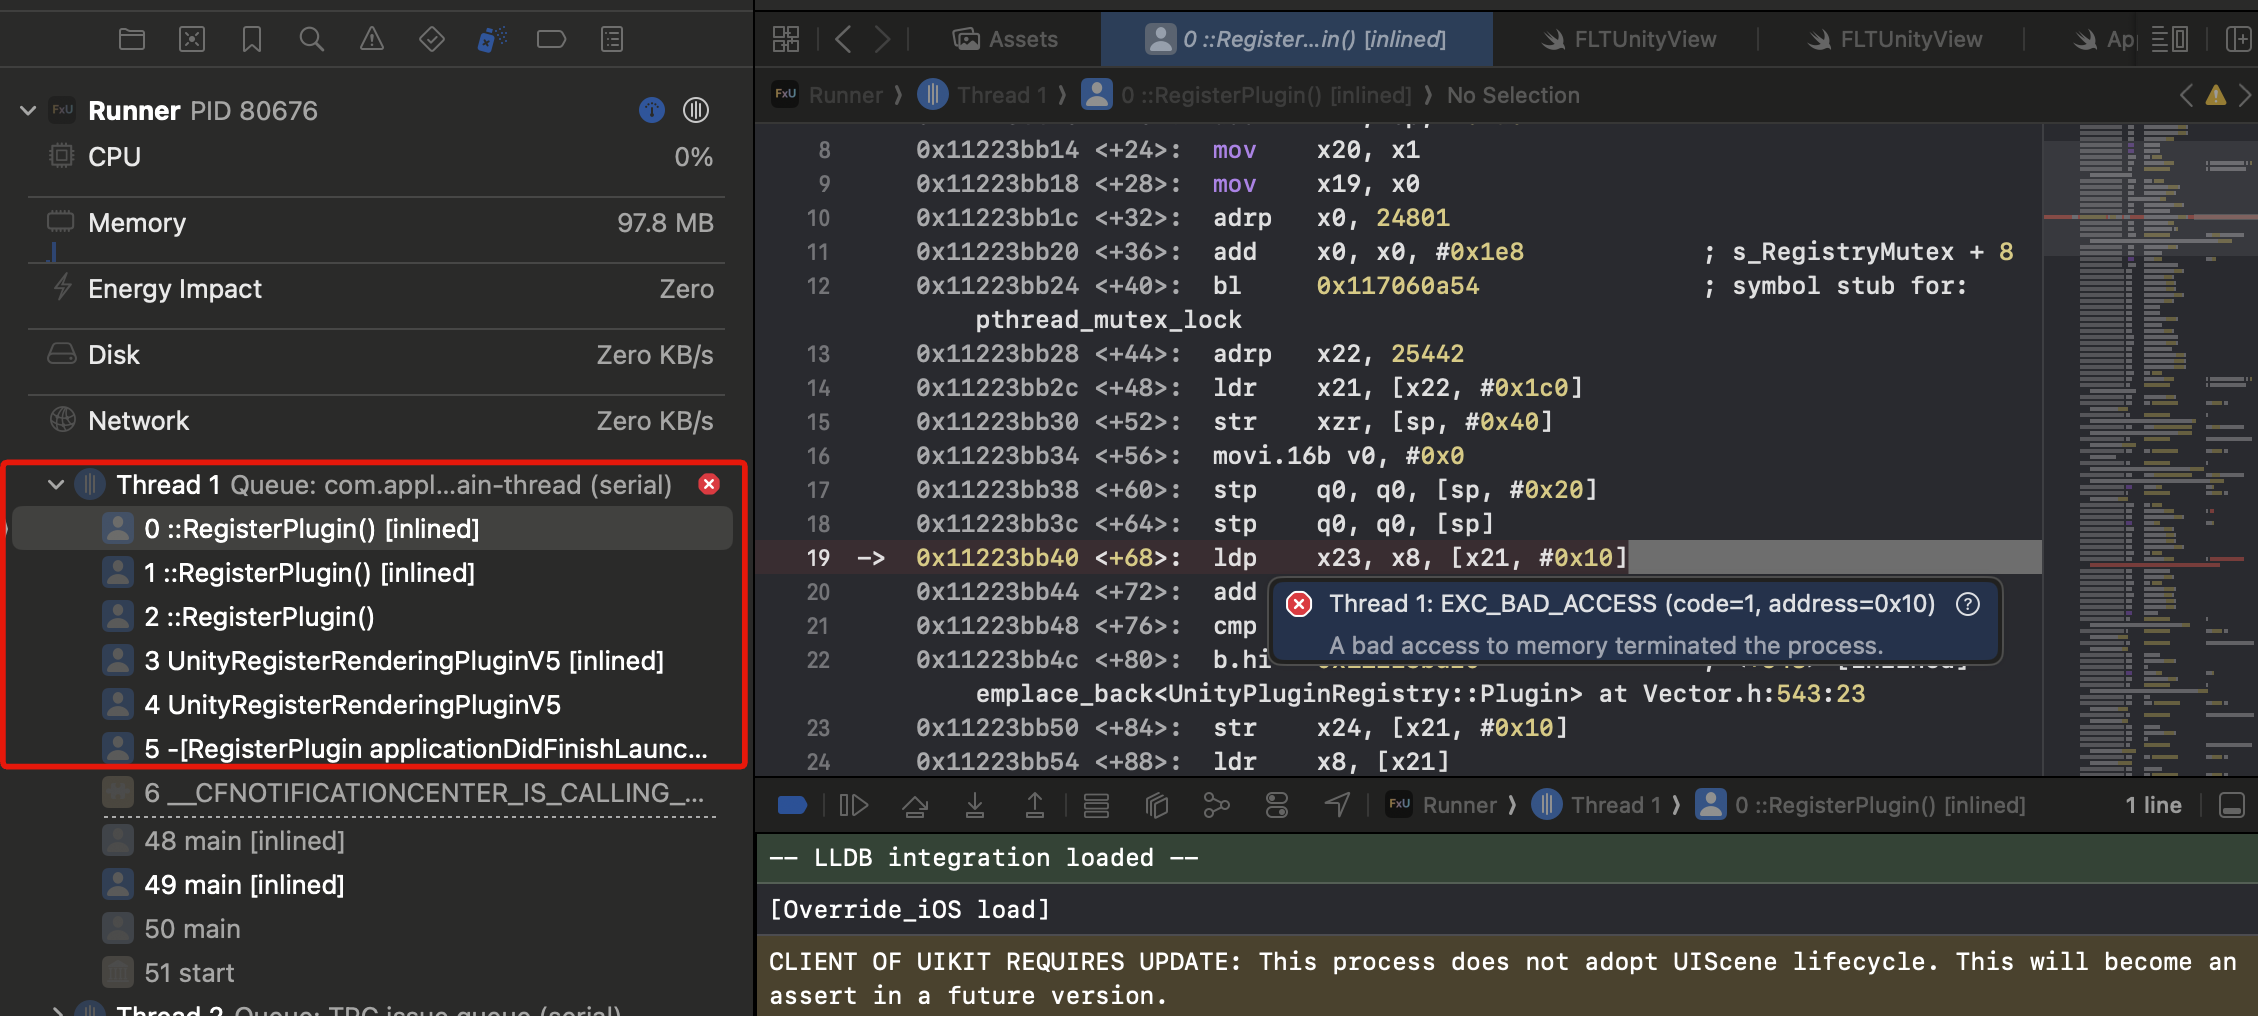Click the minimap at the editor's edge
The width and height of the screenshot is (2258, 1016).
point(2150,450)
